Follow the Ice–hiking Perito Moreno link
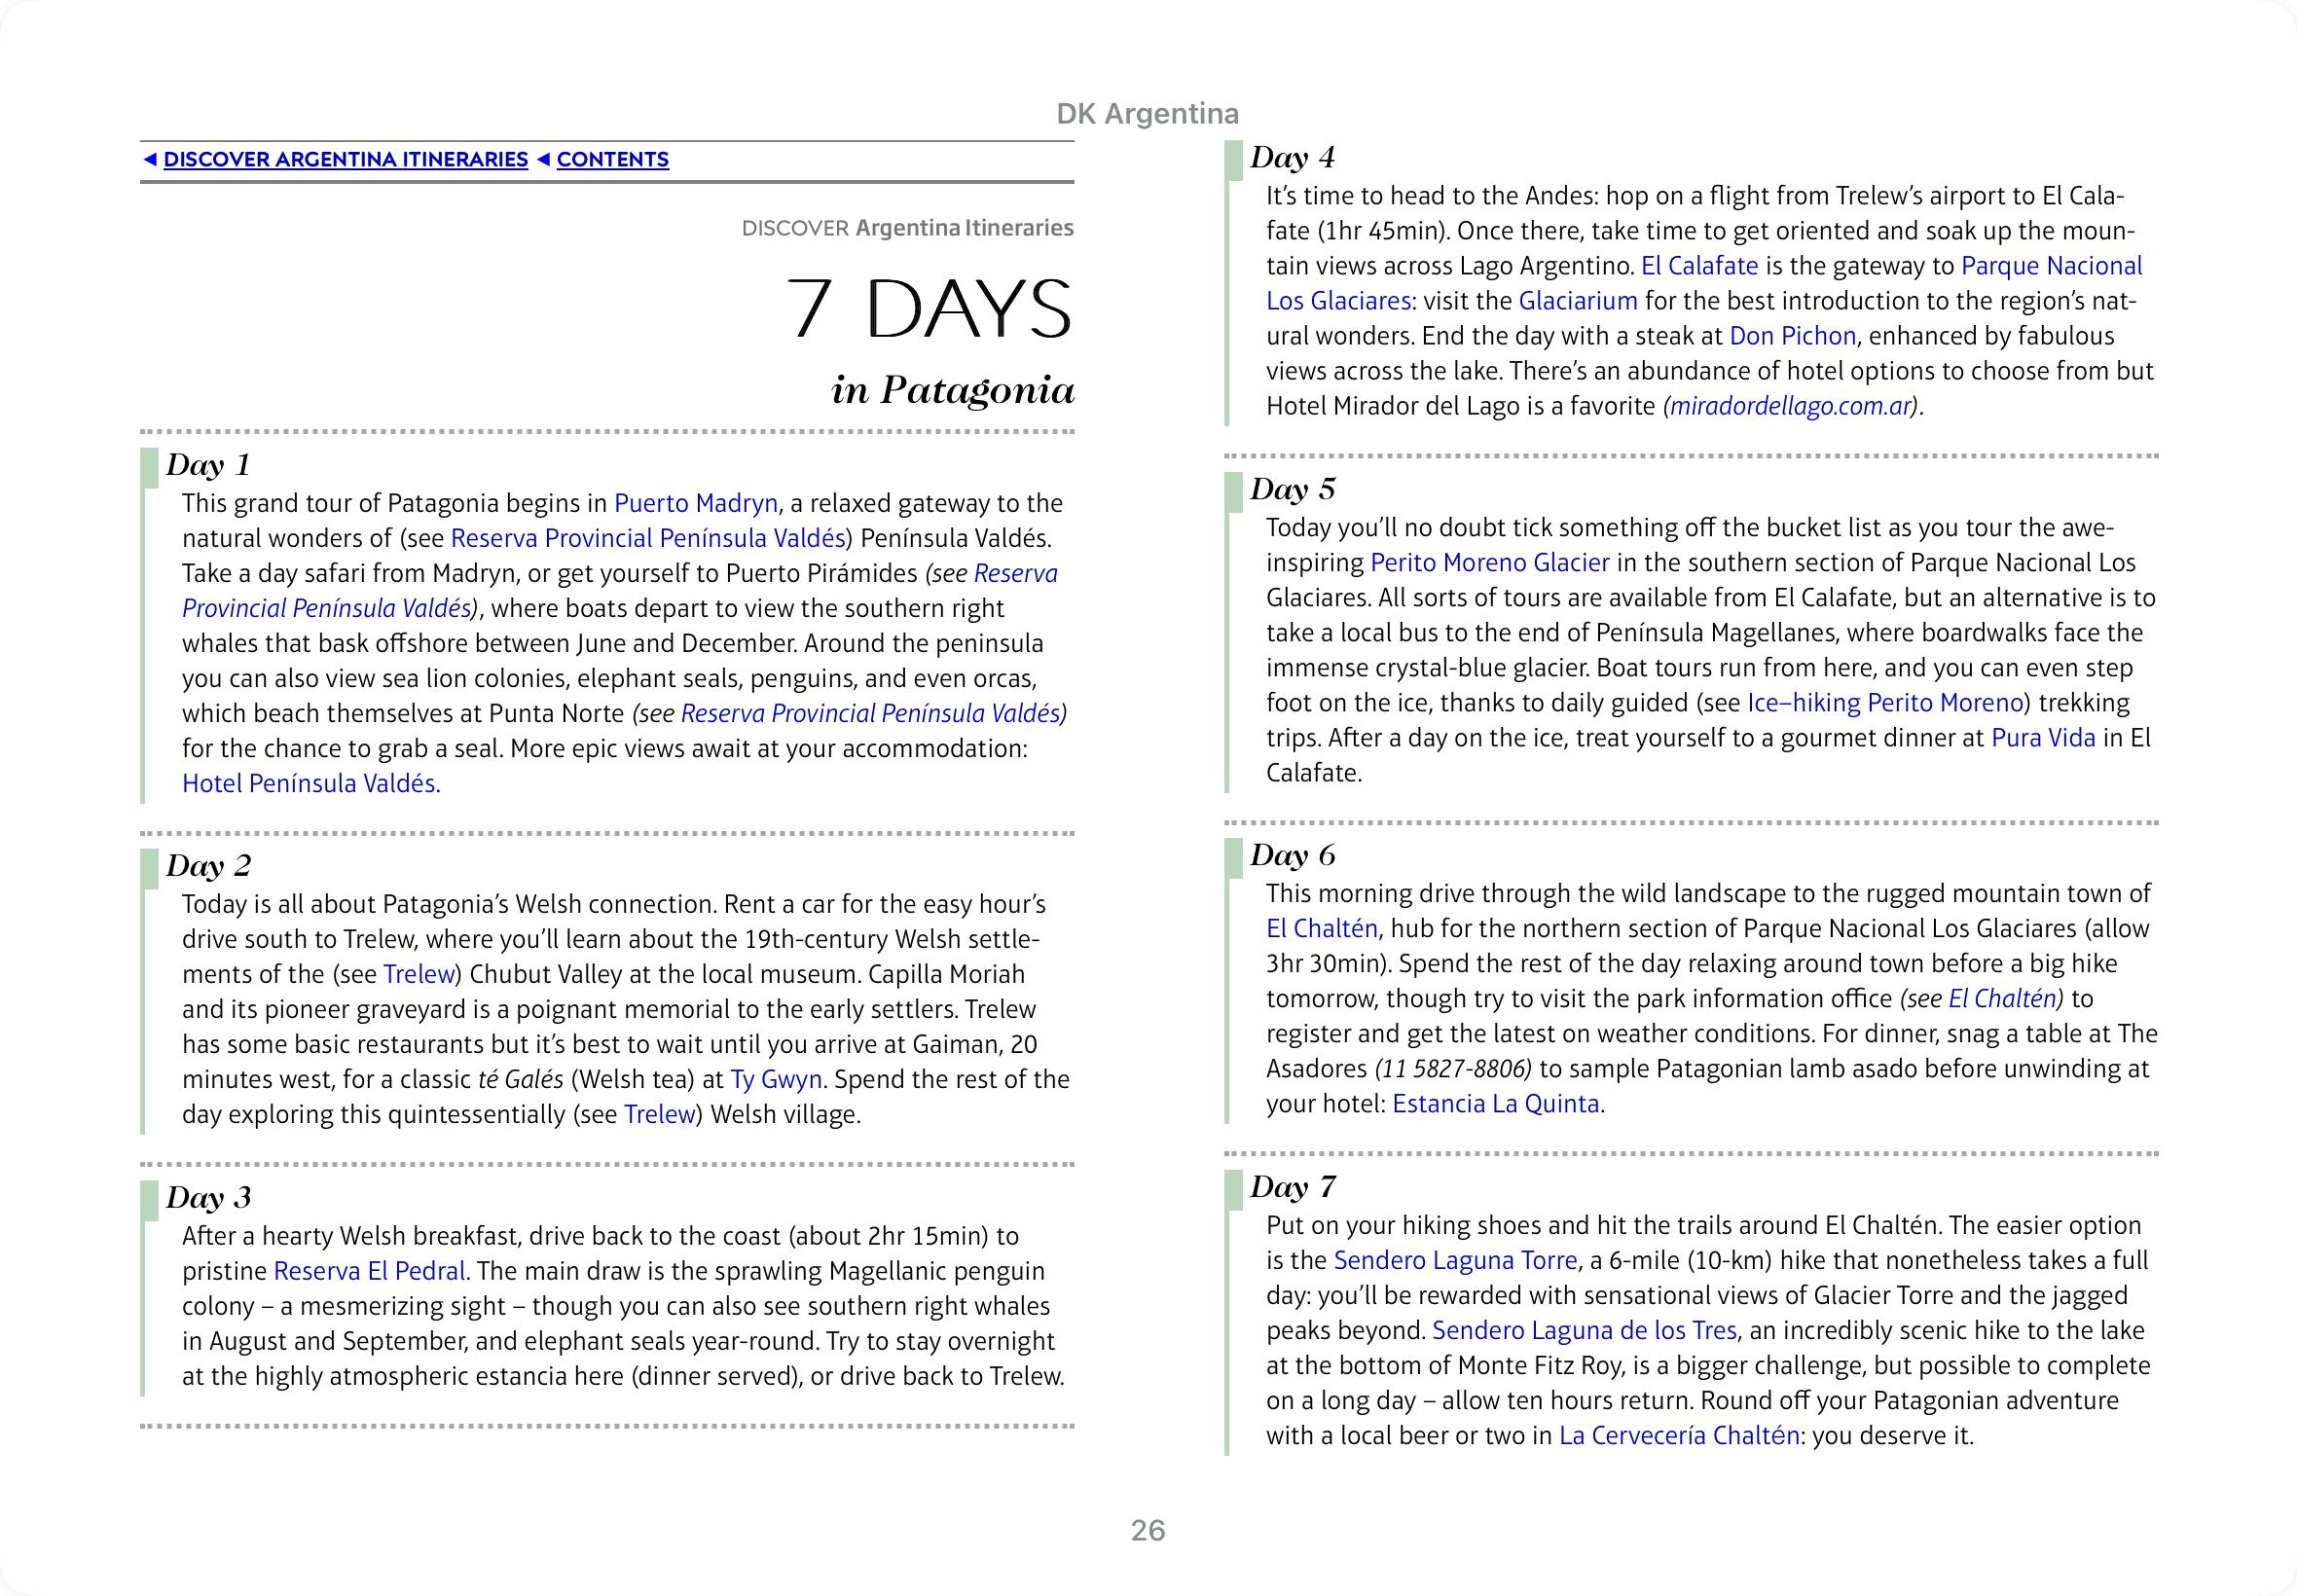 [x=1884, y=703]
